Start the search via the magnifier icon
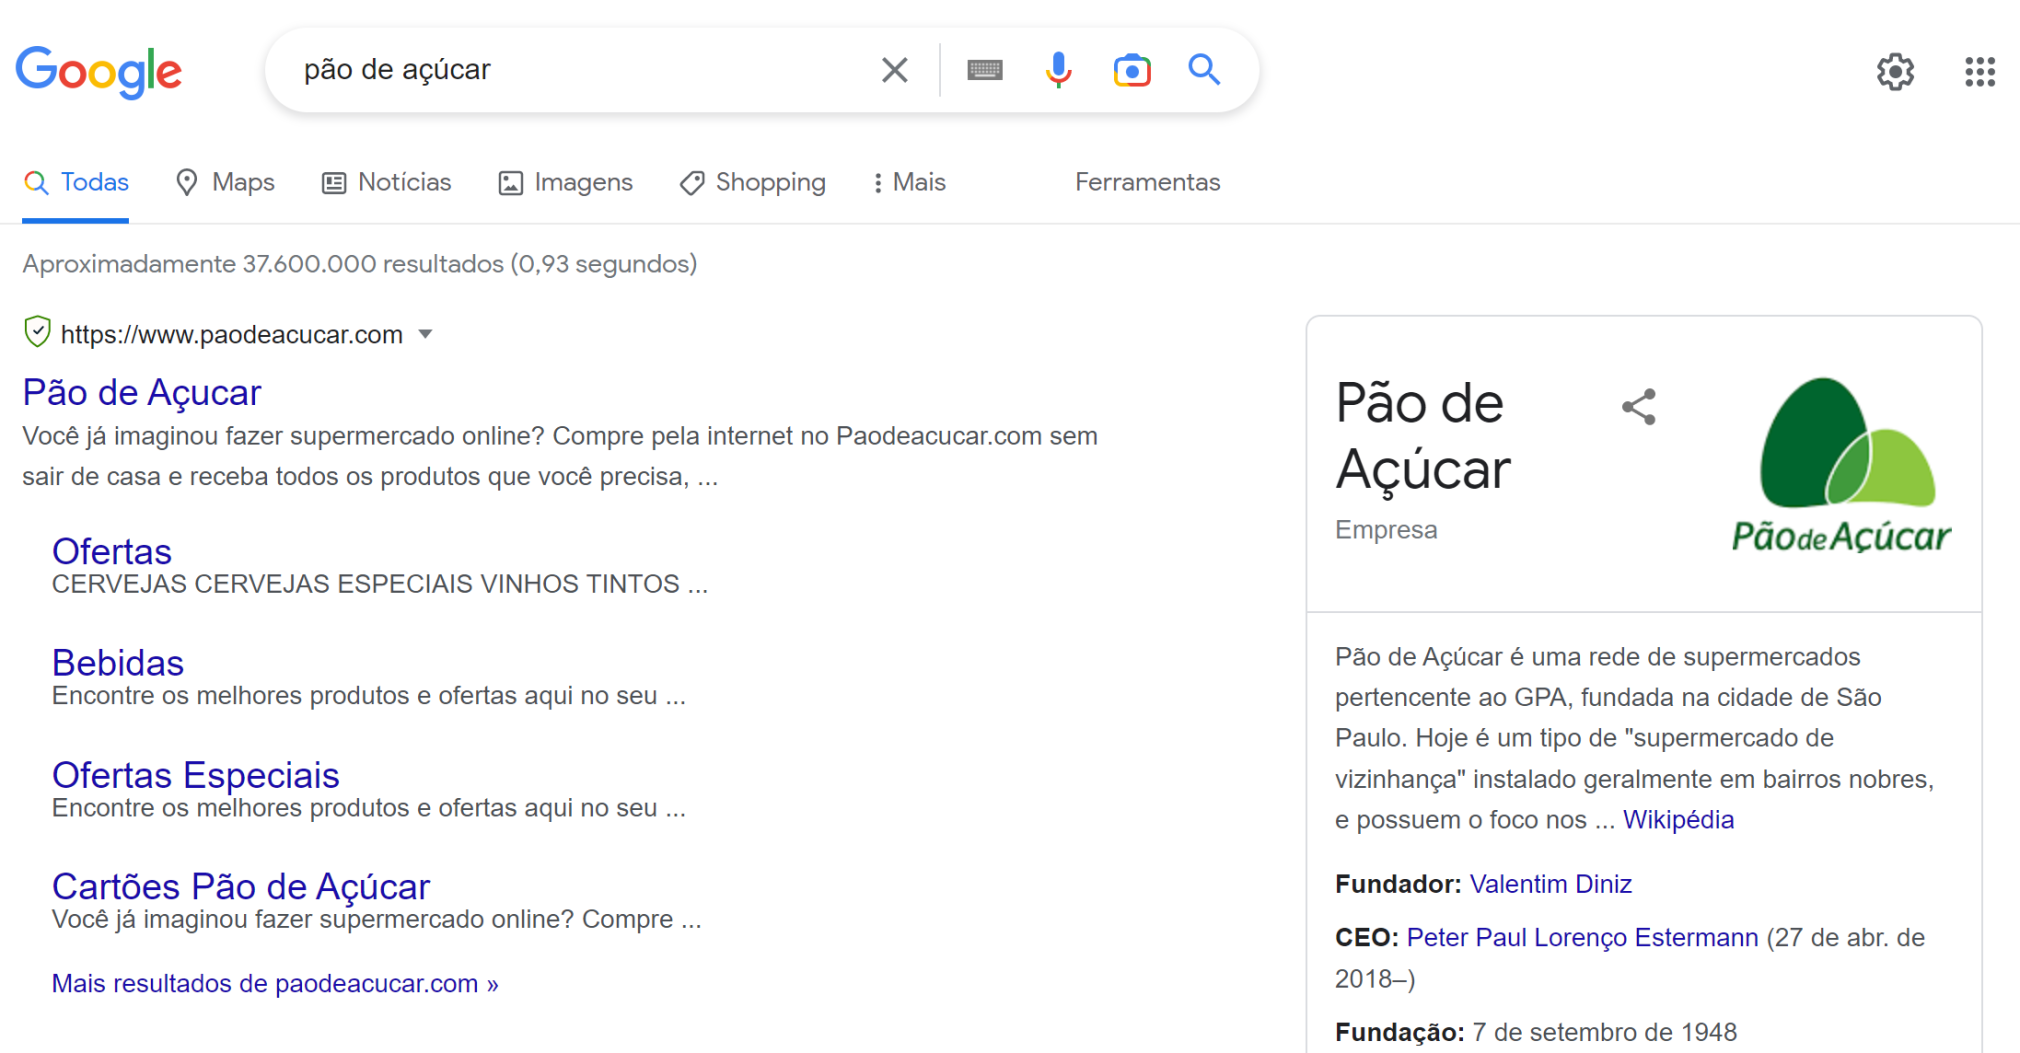Screen dimensions: 2020x1053 [x=1204, y=70]
